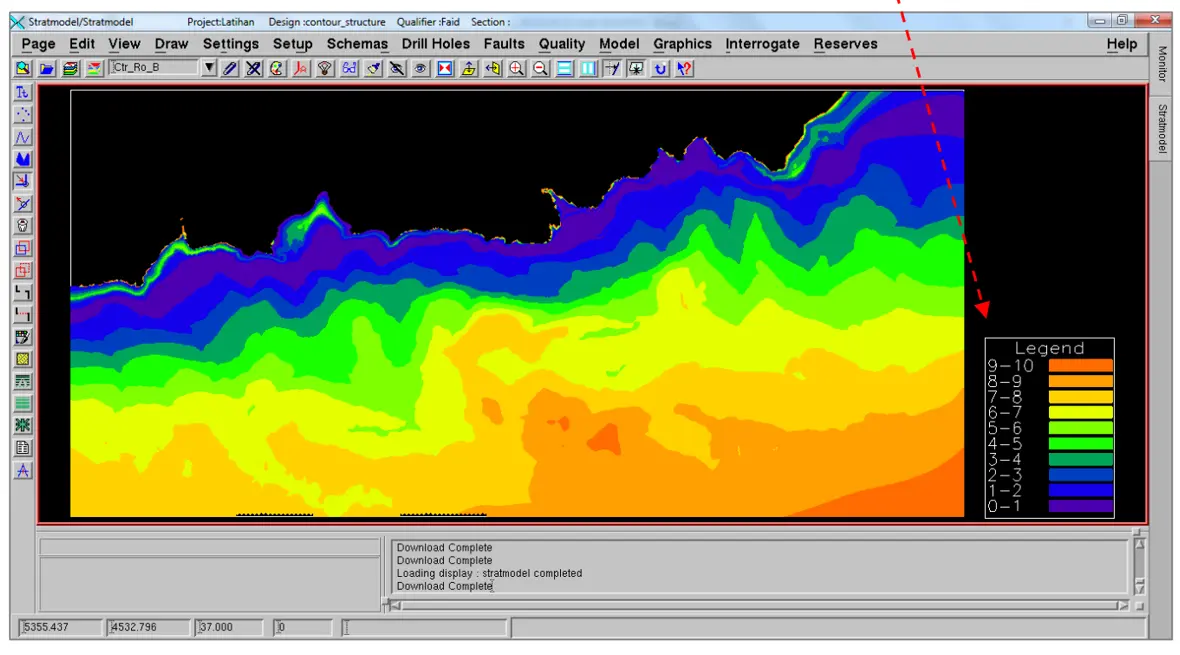
Task: Click the table text sidebar icon
Action: click(23, 381)
